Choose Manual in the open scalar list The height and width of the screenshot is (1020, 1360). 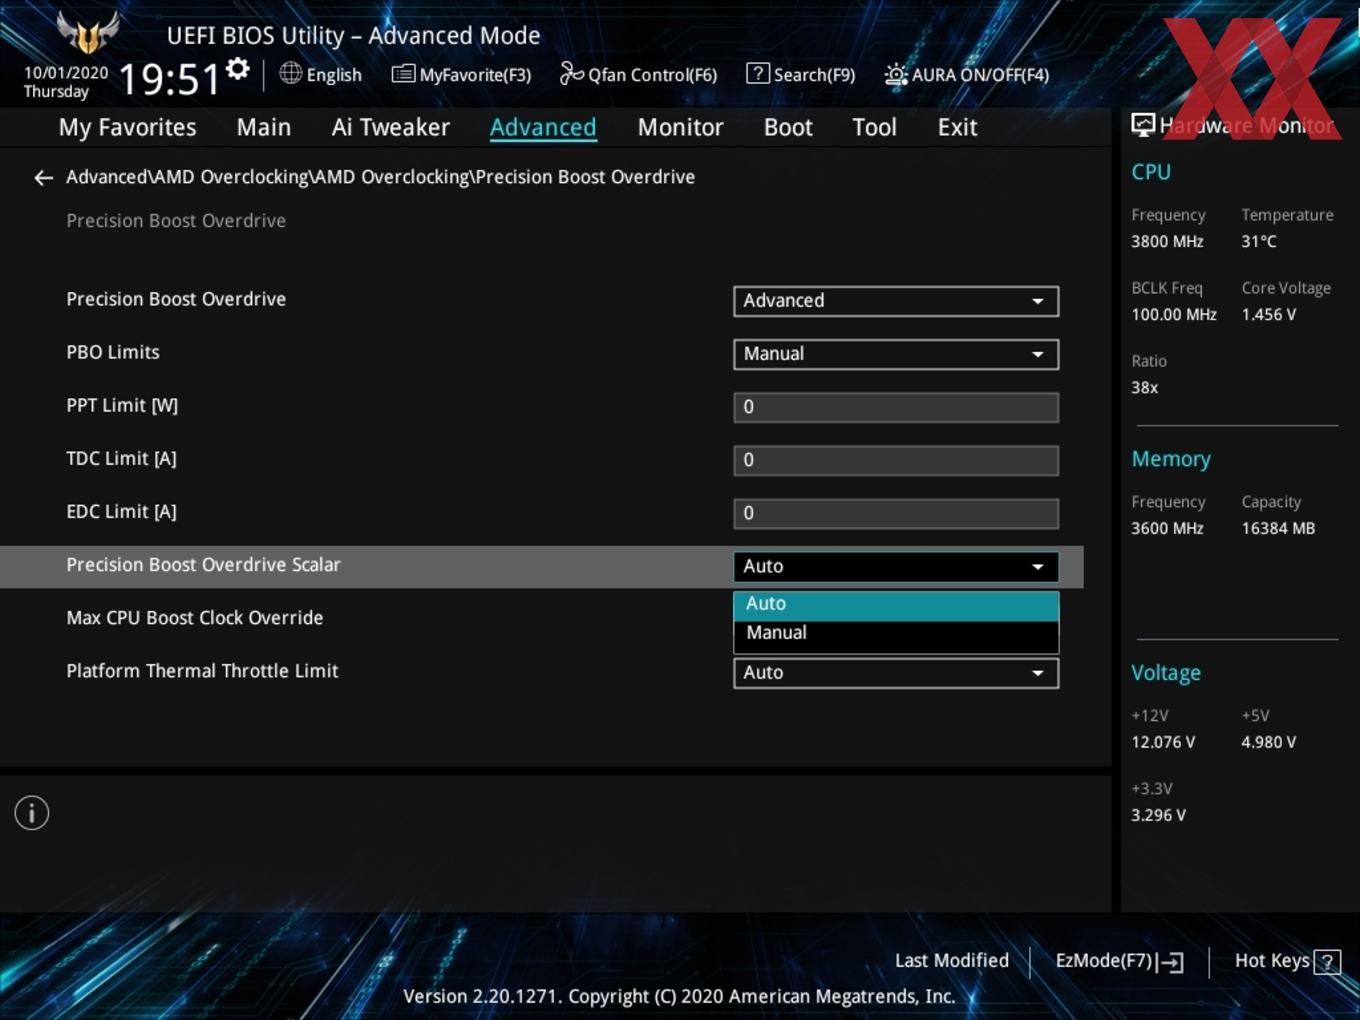(x=896, y=633)
